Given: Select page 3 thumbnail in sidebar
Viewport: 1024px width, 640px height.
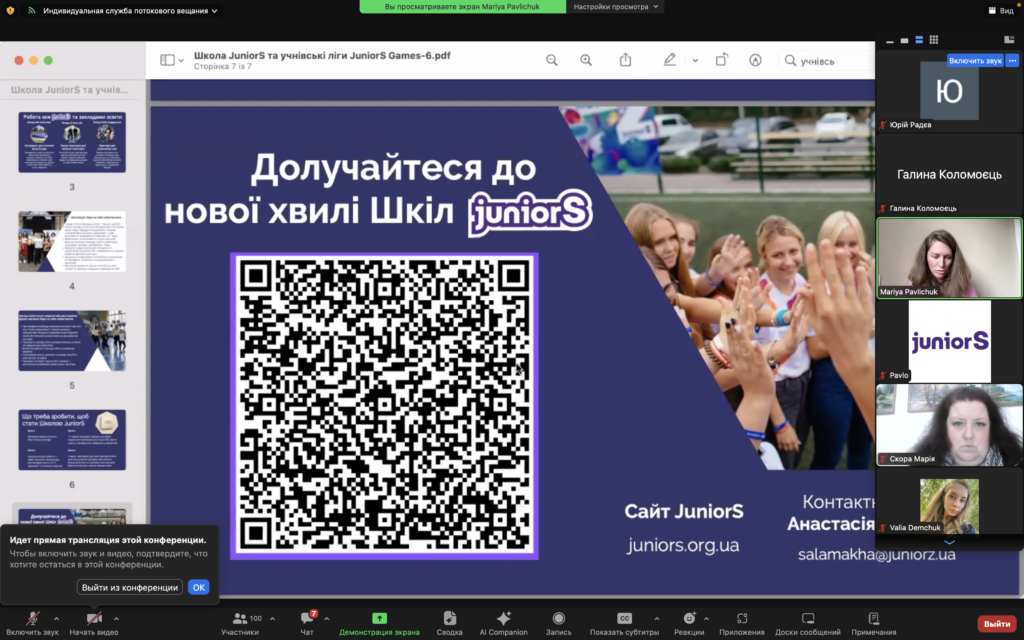Looking at the screenshot, I should point(72,142).
